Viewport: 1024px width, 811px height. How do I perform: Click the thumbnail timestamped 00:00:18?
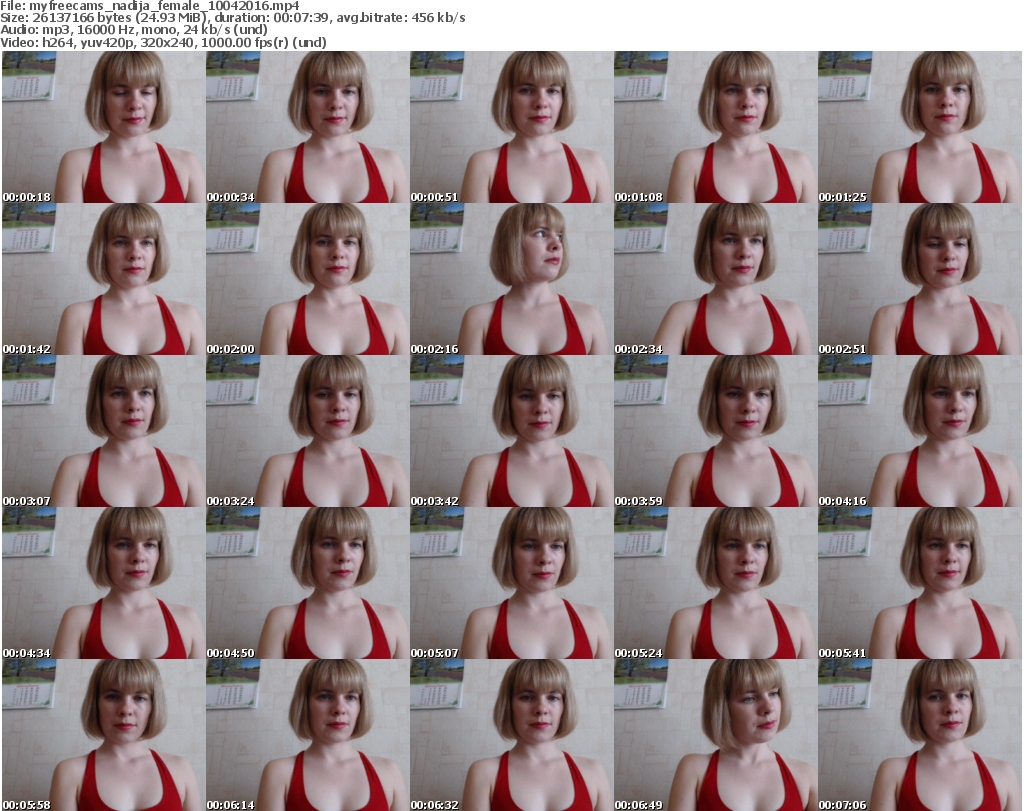pyautogui.click(x=103, y=127)
